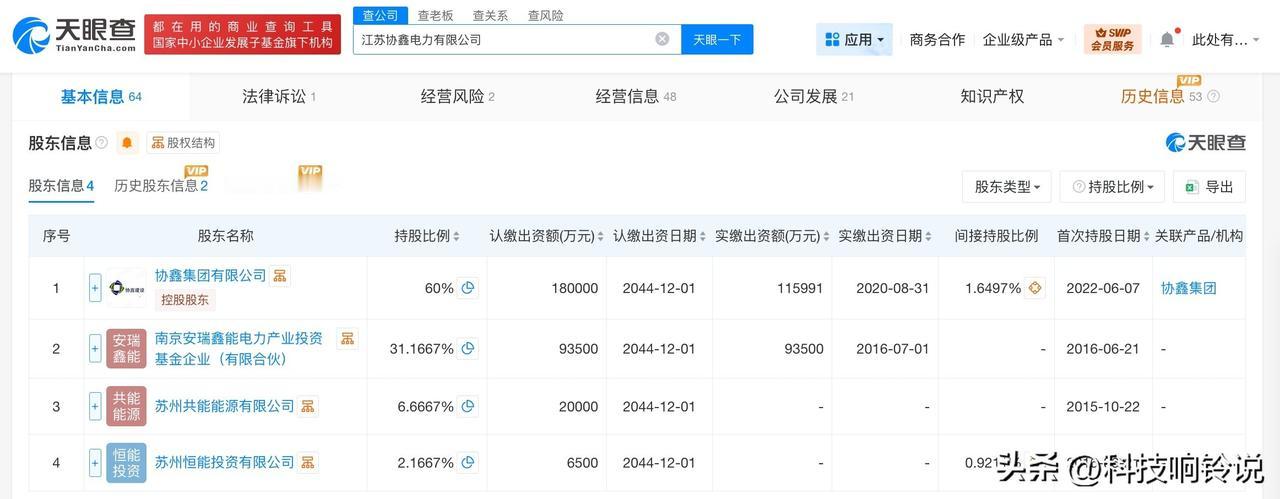Viewport: 1280px width, 499px height.
Task: Expand row 3 苏州共能能源 plus button
Action: click(x=95, y=406)
